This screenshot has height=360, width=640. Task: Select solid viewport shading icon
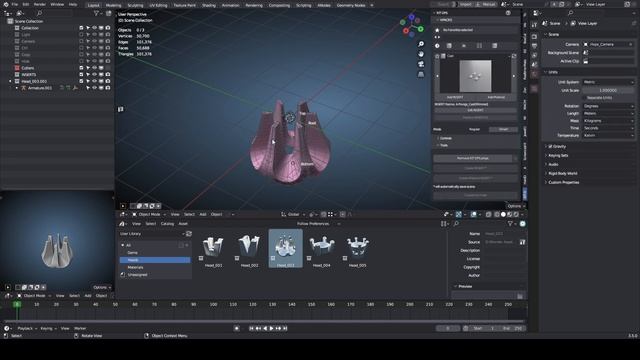click(503, 214)
